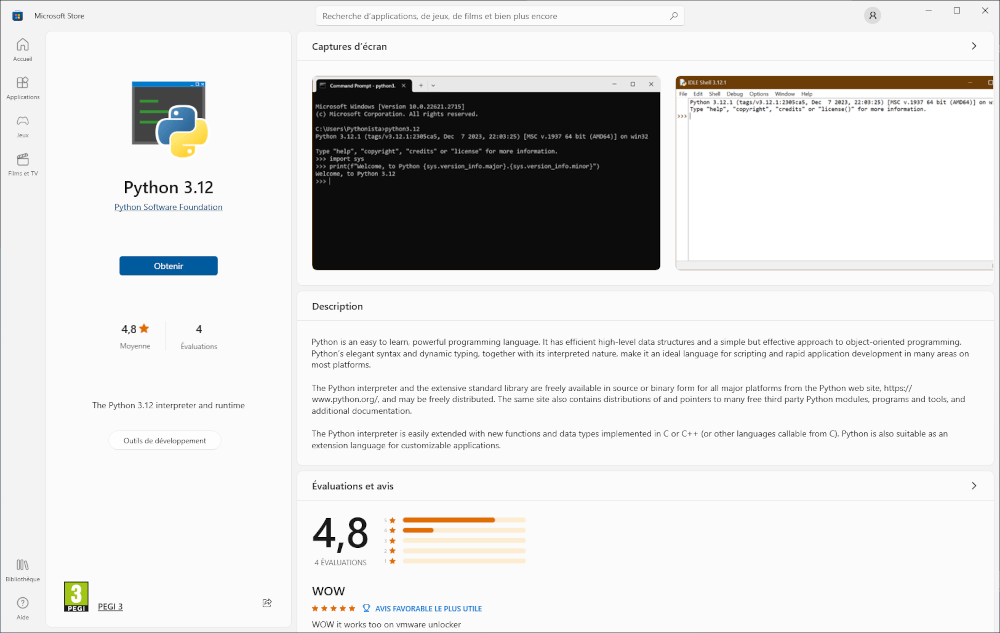Click the Obtenir button
This screenshot has height=633, width=1000.
click(167, 265)
